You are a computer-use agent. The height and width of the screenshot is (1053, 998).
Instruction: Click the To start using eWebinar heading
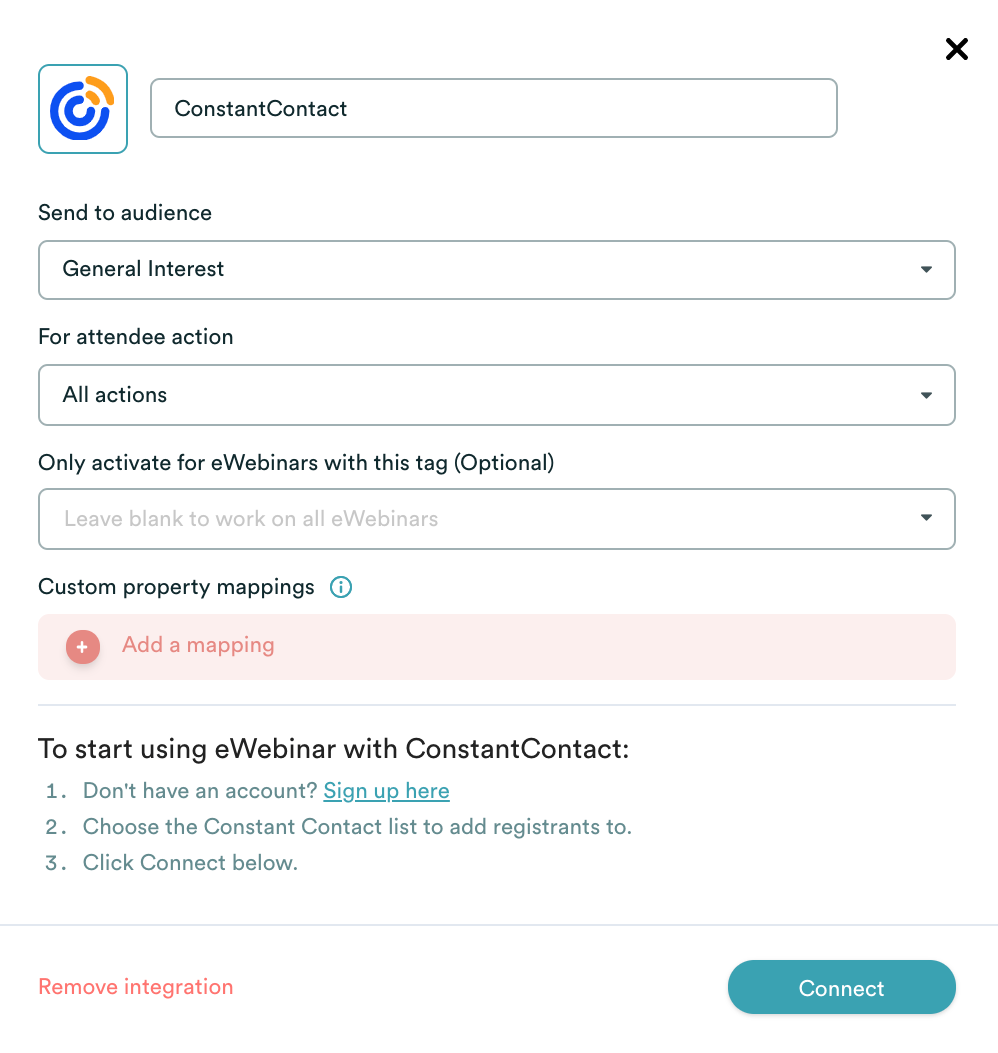coord(334,749)
